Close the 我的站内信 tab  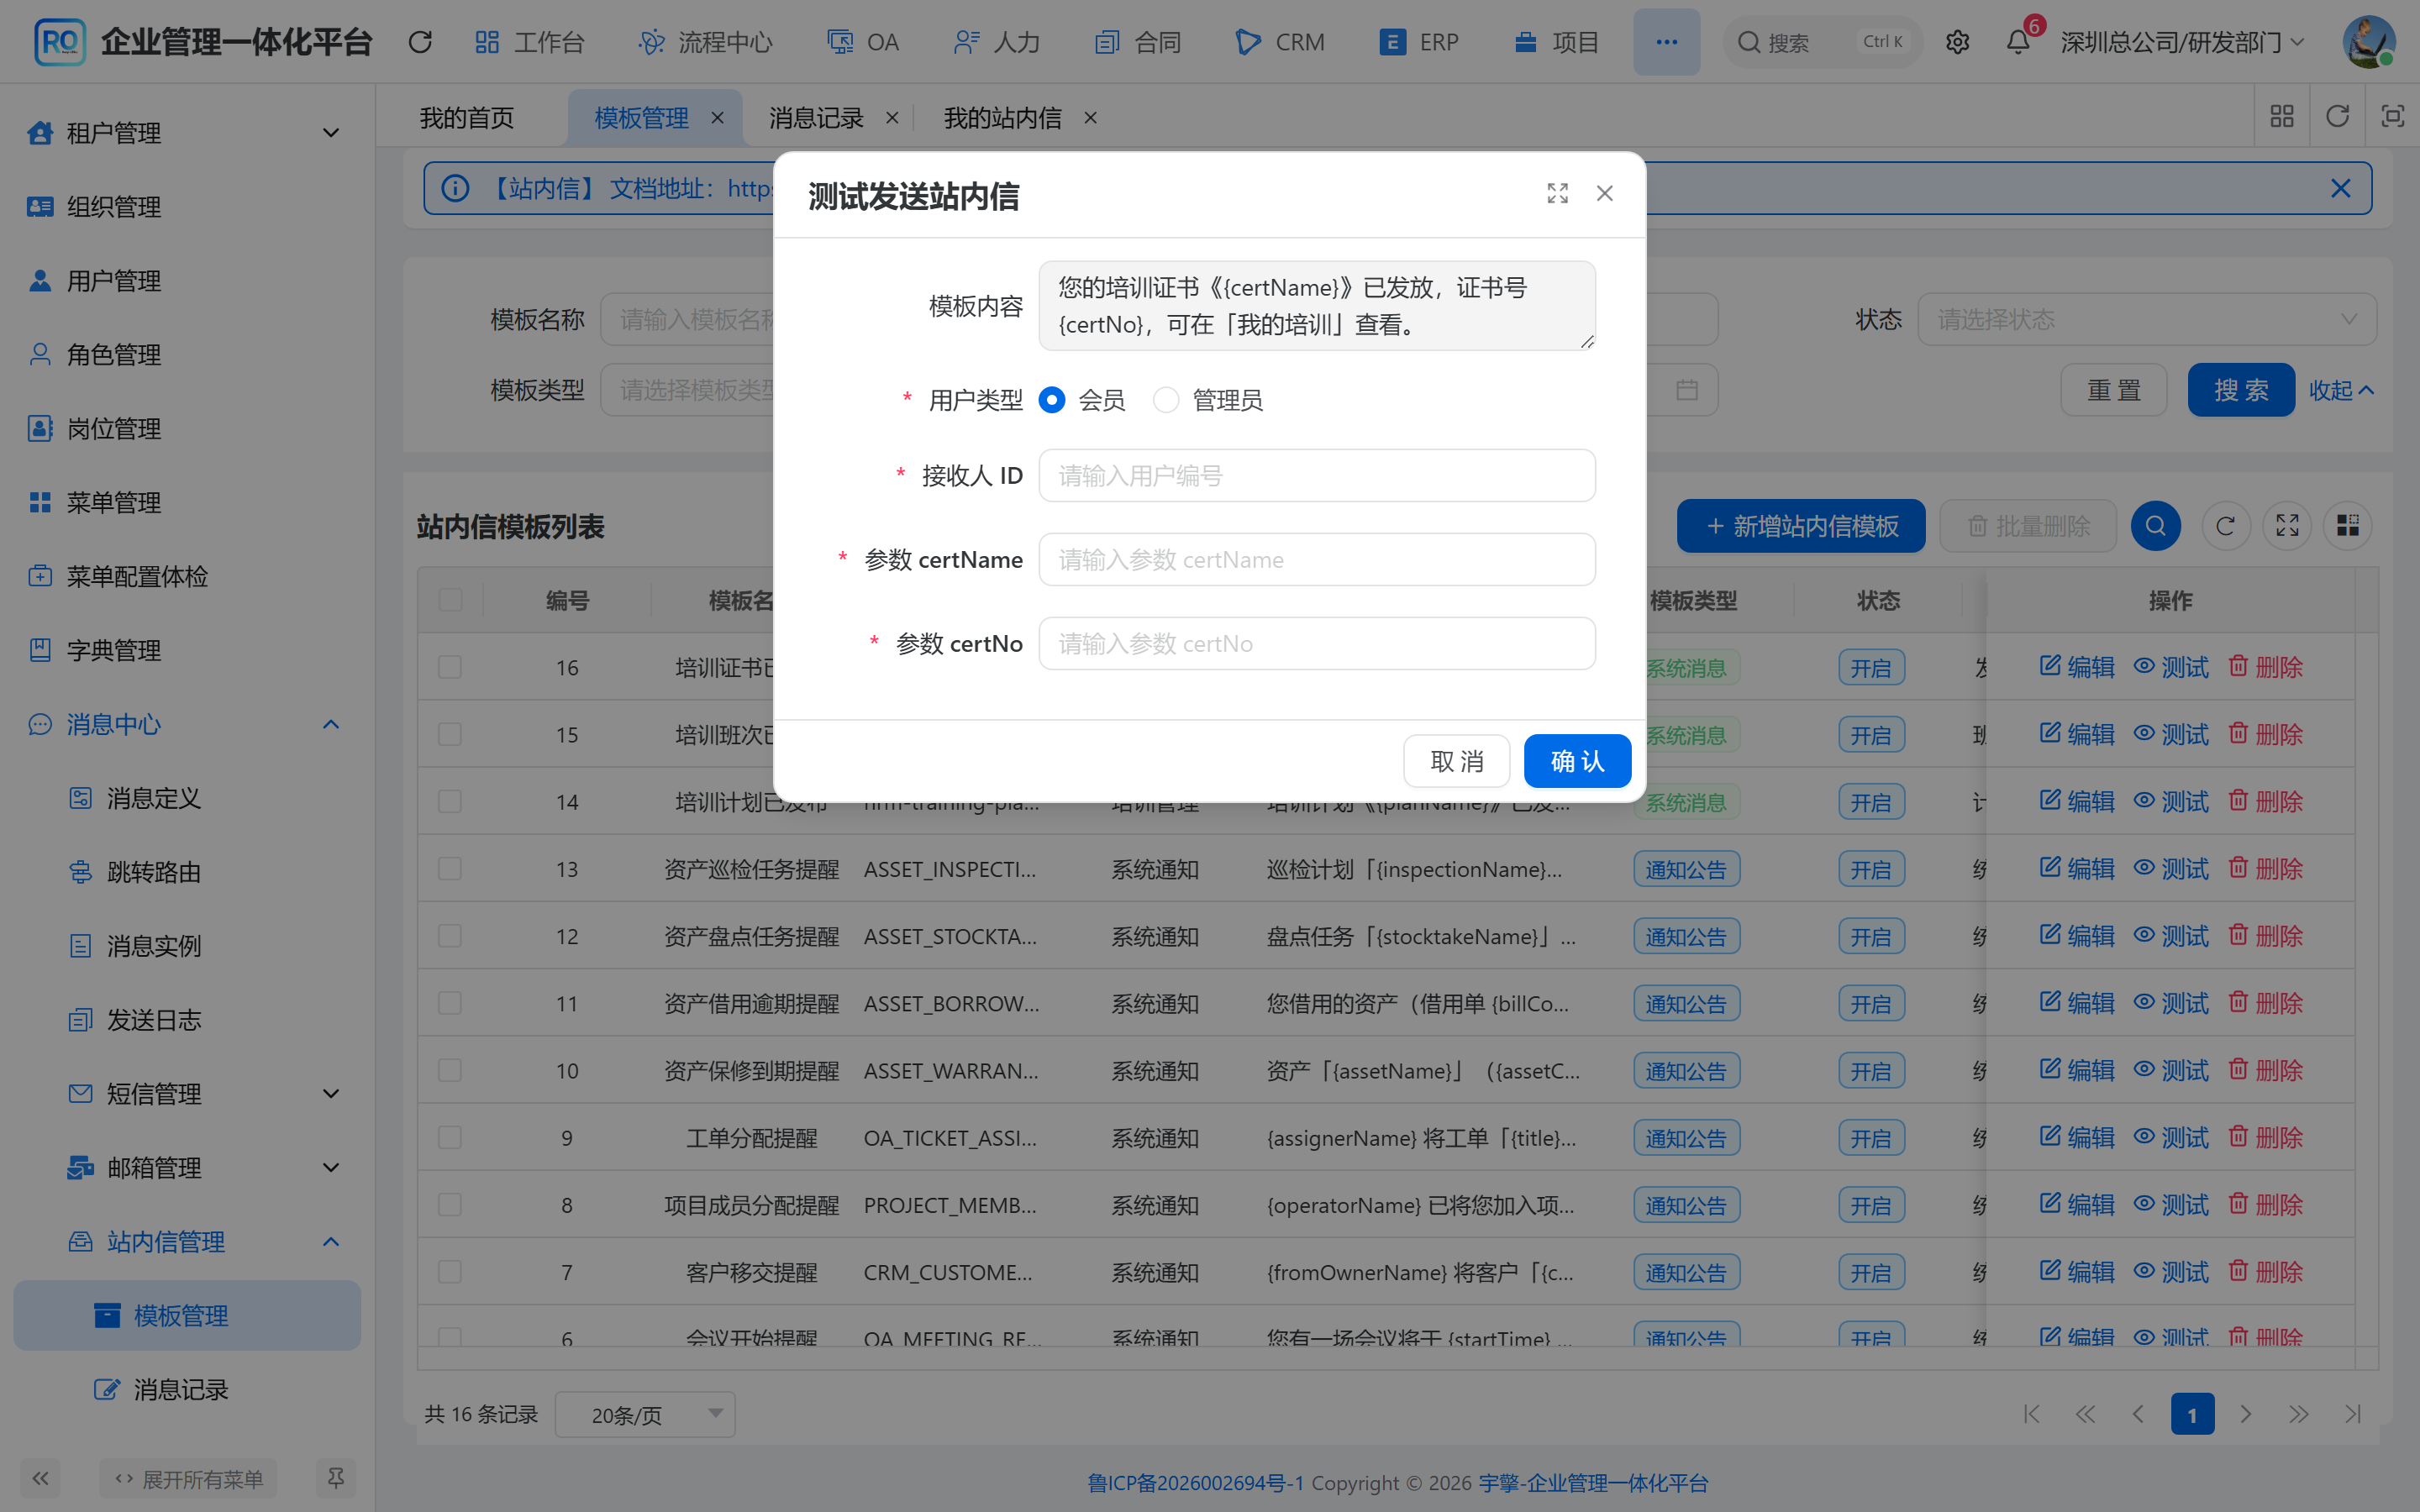coord(1090,118)
